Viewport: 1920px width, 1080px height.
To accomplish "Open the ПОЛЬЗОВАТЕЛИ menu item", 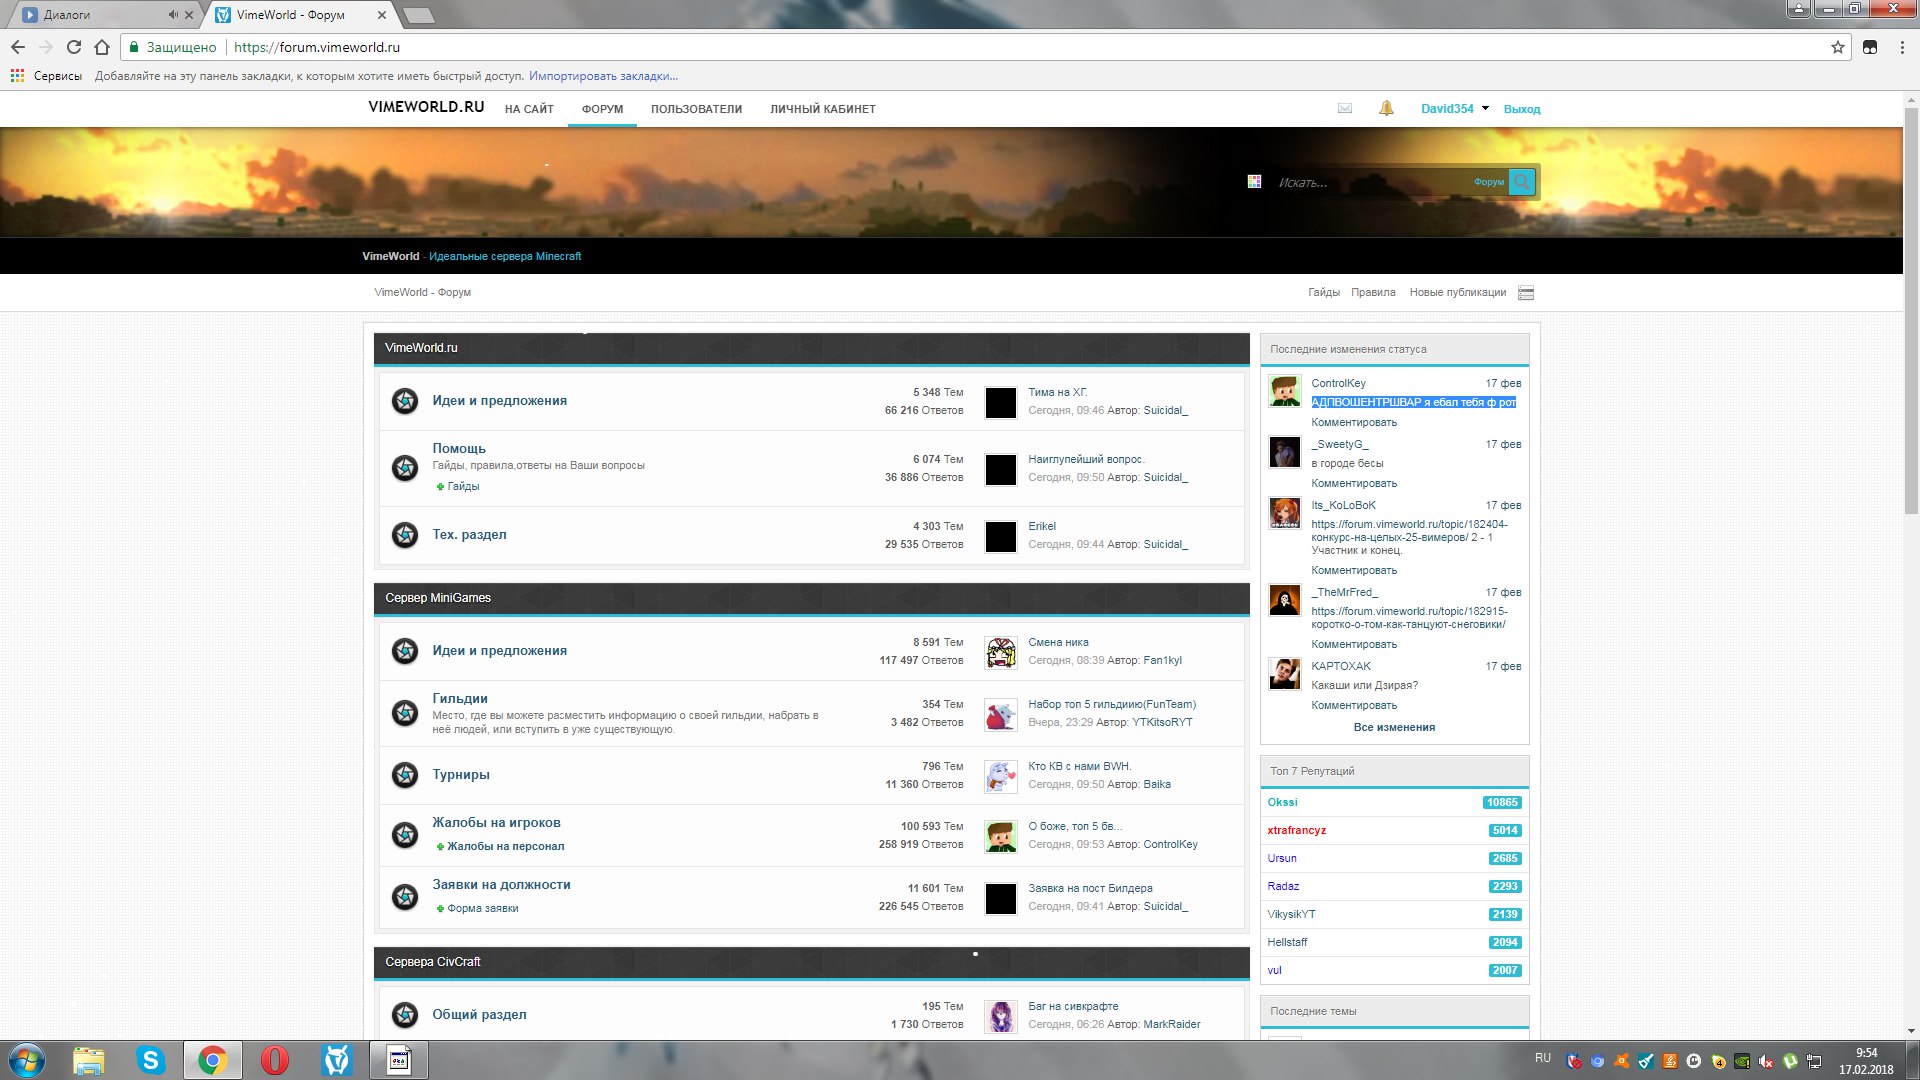I will click(x=696, y=109).
